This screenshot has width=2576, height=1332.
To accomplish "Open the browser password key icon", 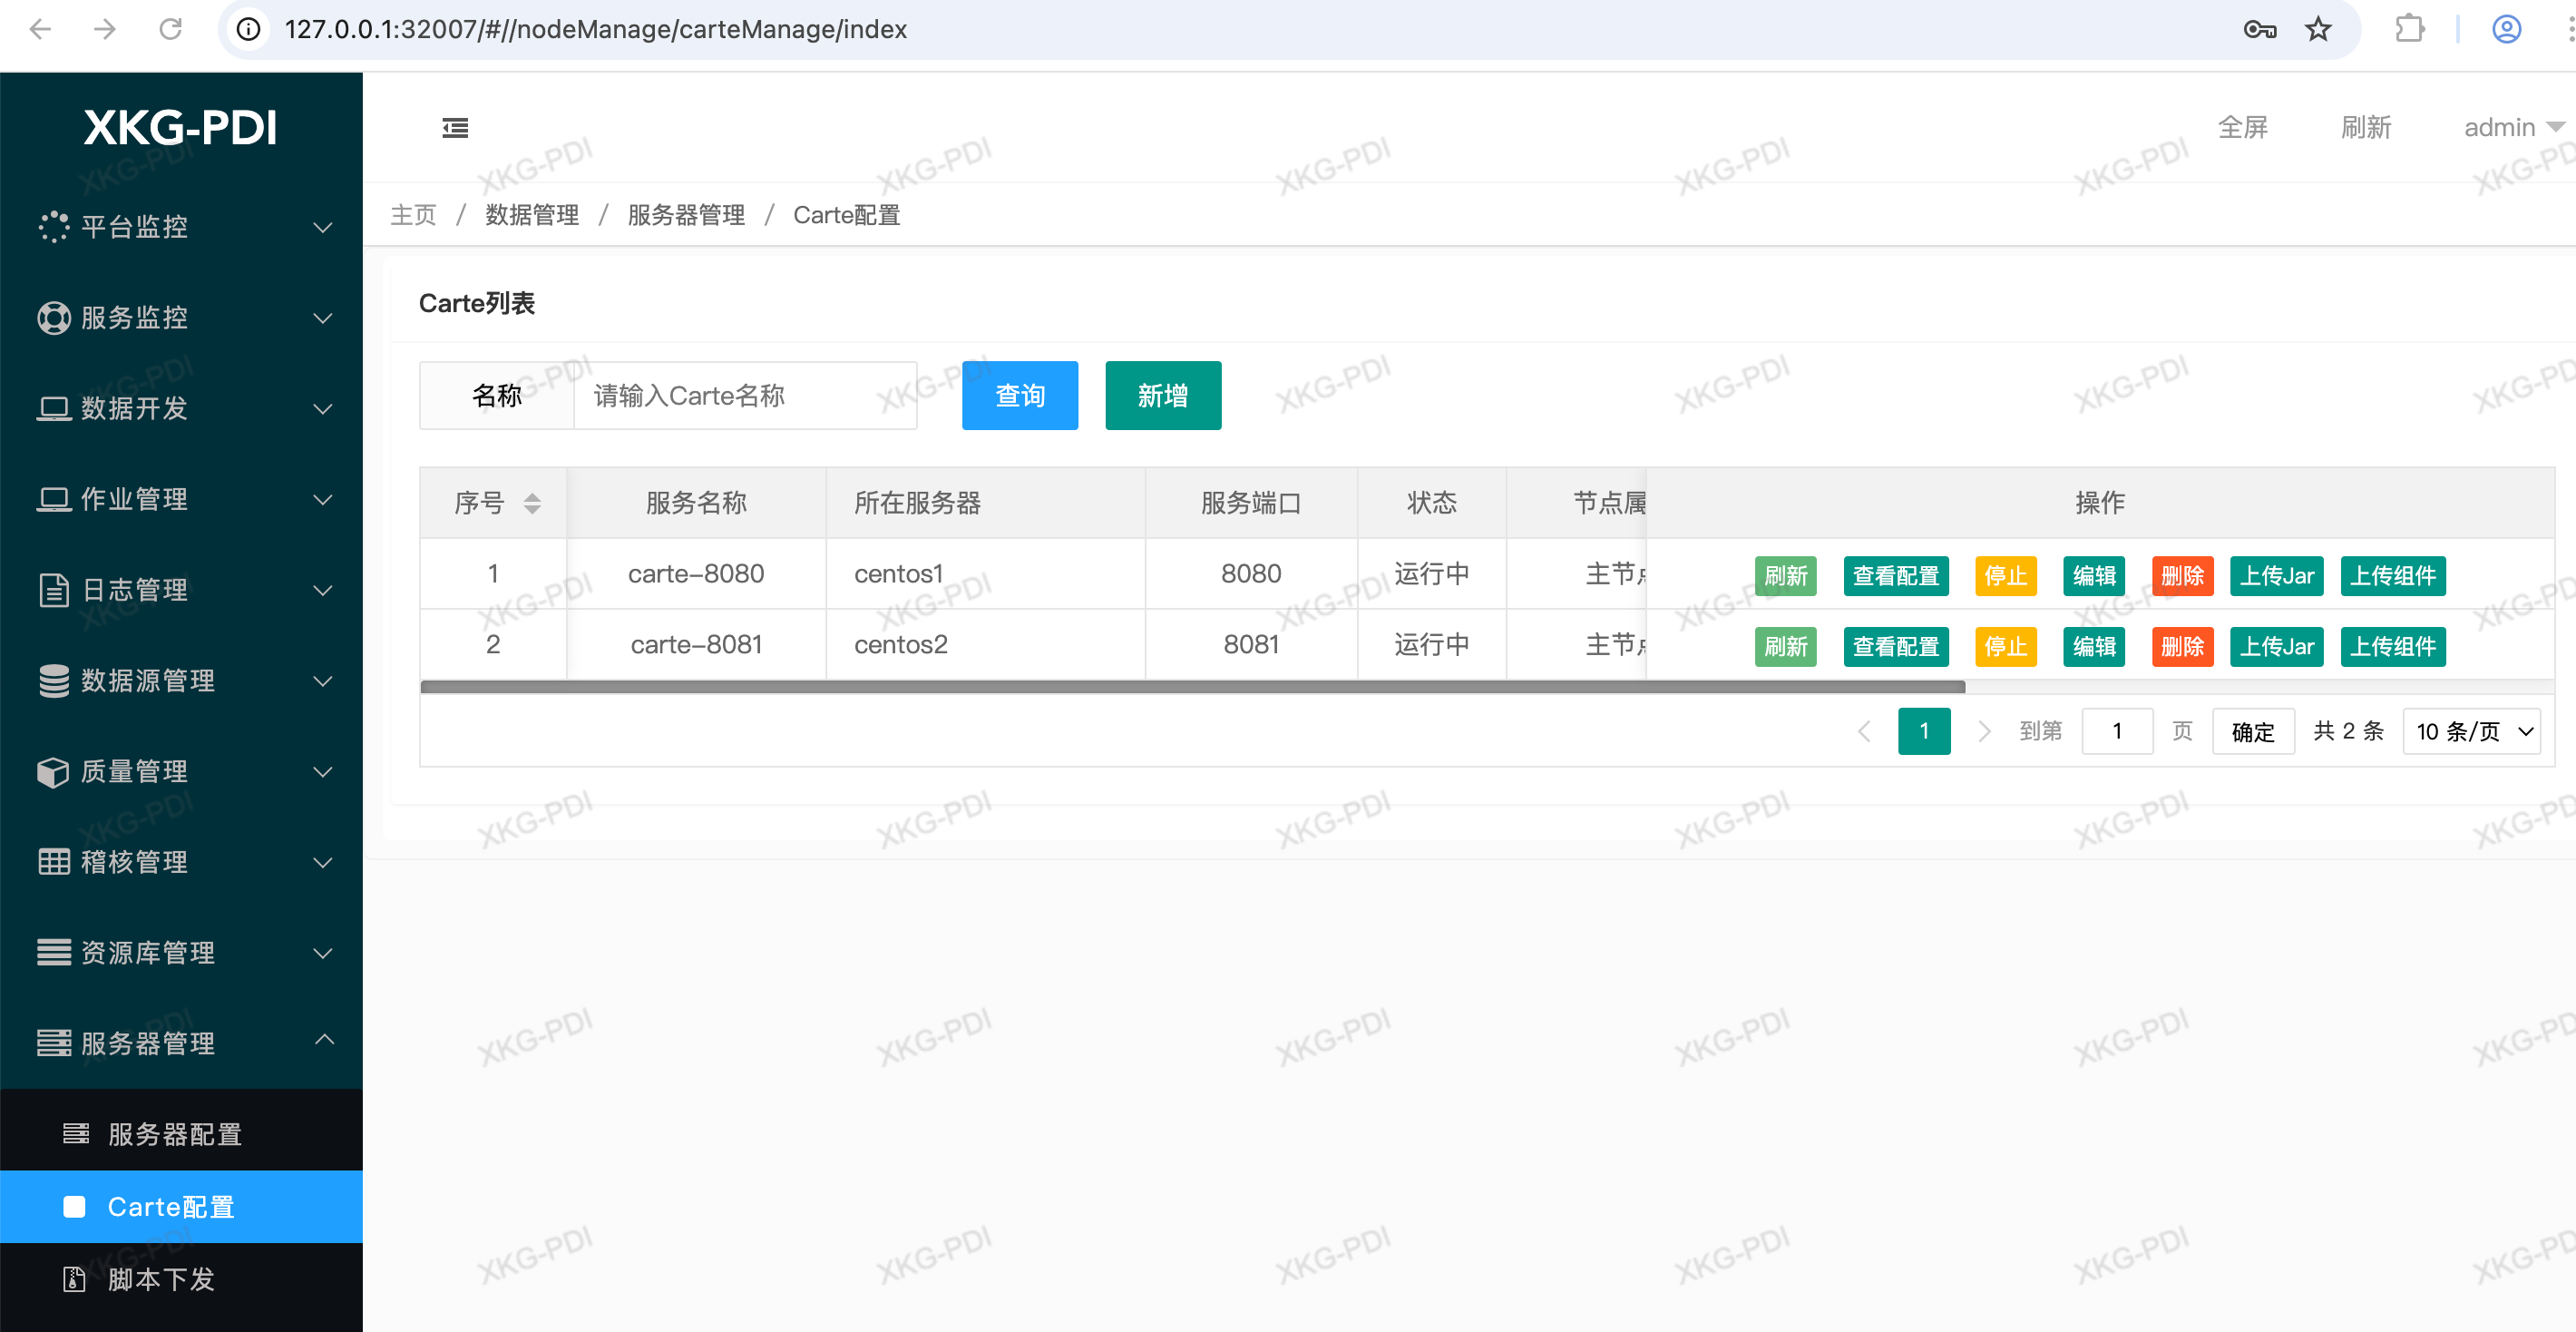I will click(2259, 29).
